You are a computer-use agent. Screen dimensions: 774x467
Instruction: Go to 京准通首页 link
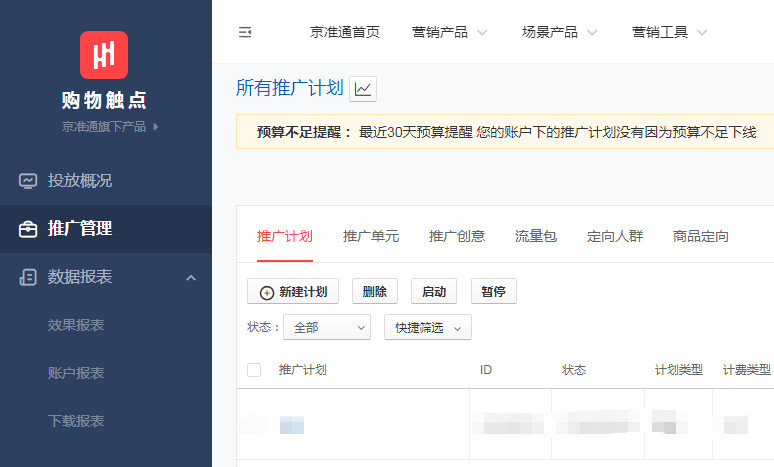pyautogui.click(x=345, y=32)
